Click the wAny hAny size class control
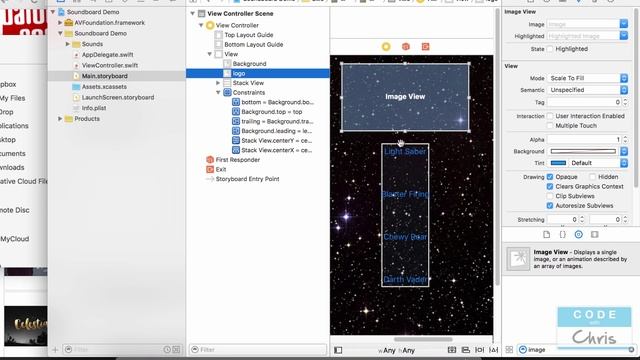 (x=396, y=350)
